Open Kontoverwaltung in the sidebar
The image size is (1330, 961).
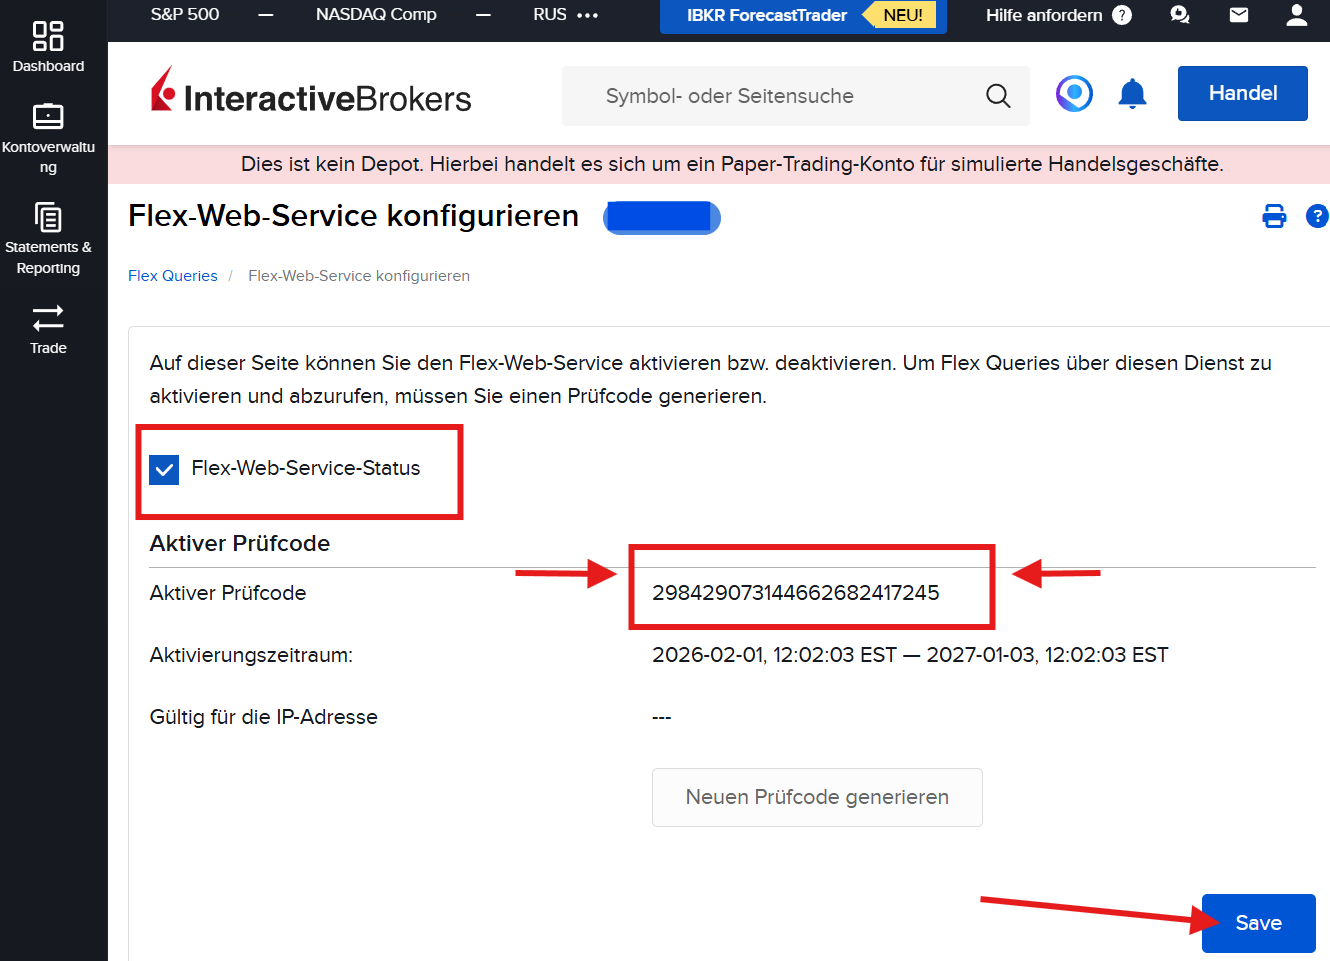[48, 135]
